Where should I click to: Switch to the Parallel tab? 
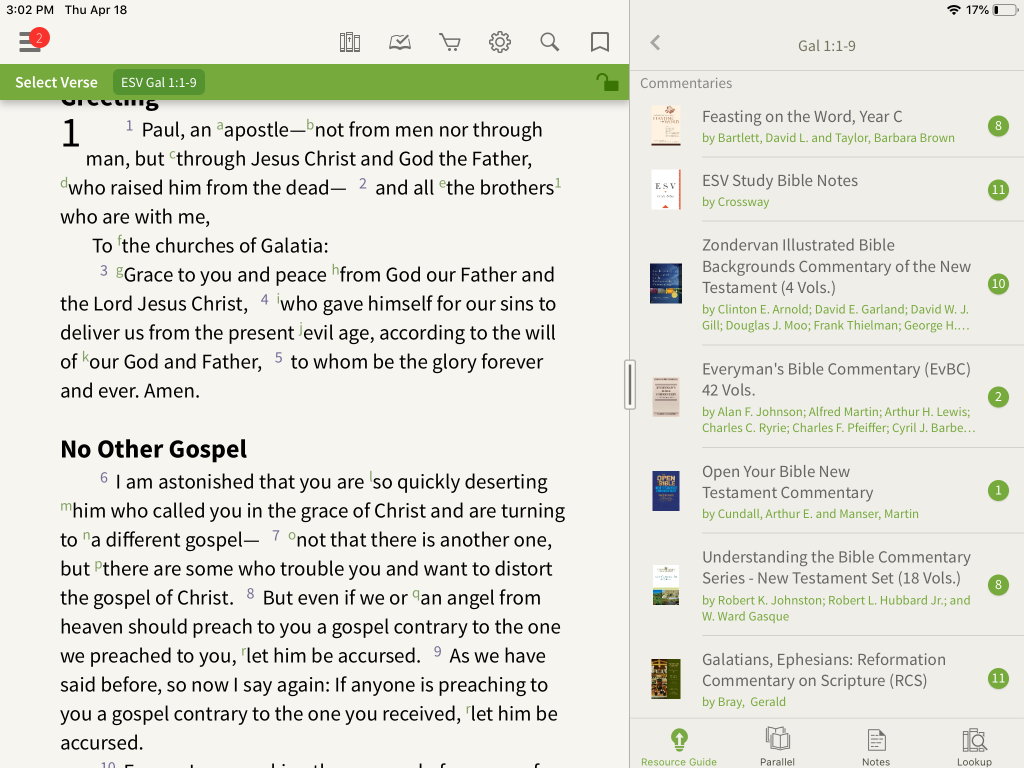point(777,747)
